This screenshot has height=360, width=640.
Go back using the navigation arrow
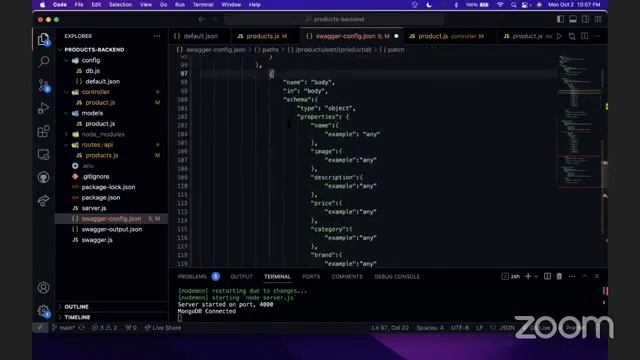(202, 19)
